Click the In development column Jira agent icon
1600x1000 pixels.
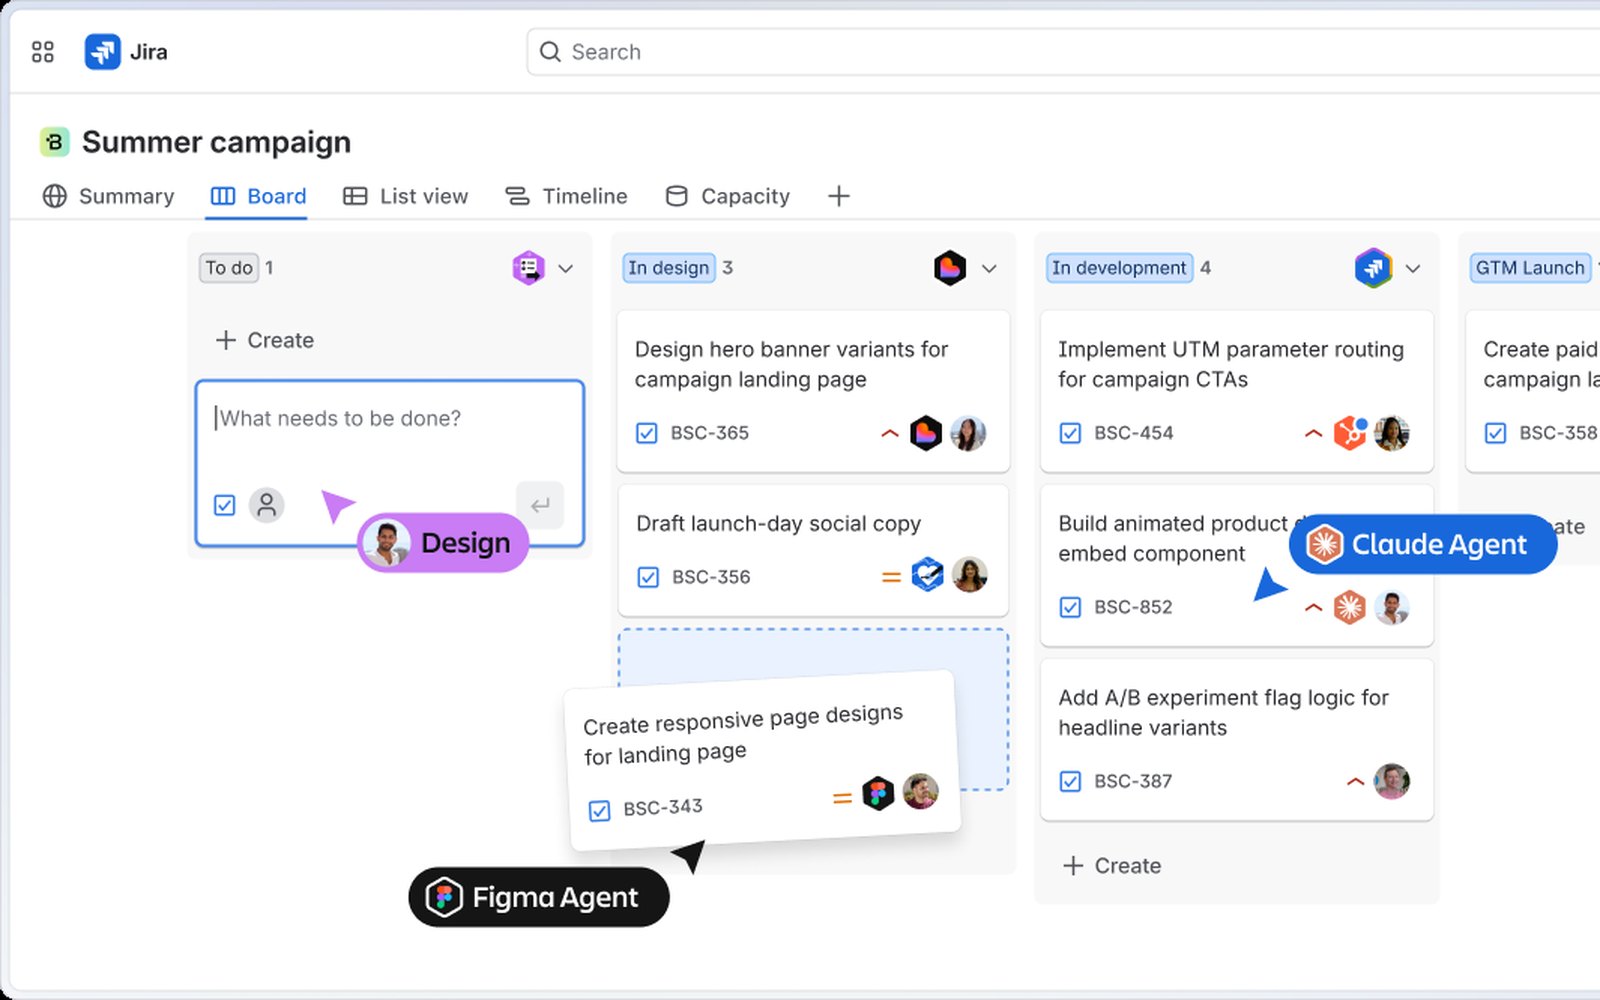[x=1374, y=268]
